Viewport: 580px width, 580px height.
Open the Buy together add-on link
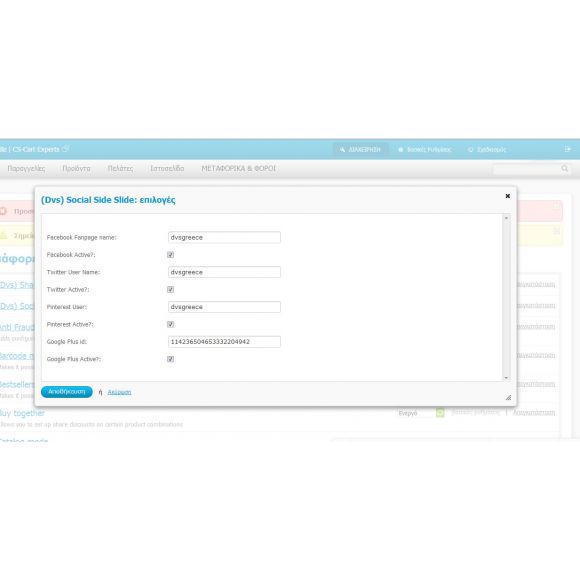tap(22, 413)
